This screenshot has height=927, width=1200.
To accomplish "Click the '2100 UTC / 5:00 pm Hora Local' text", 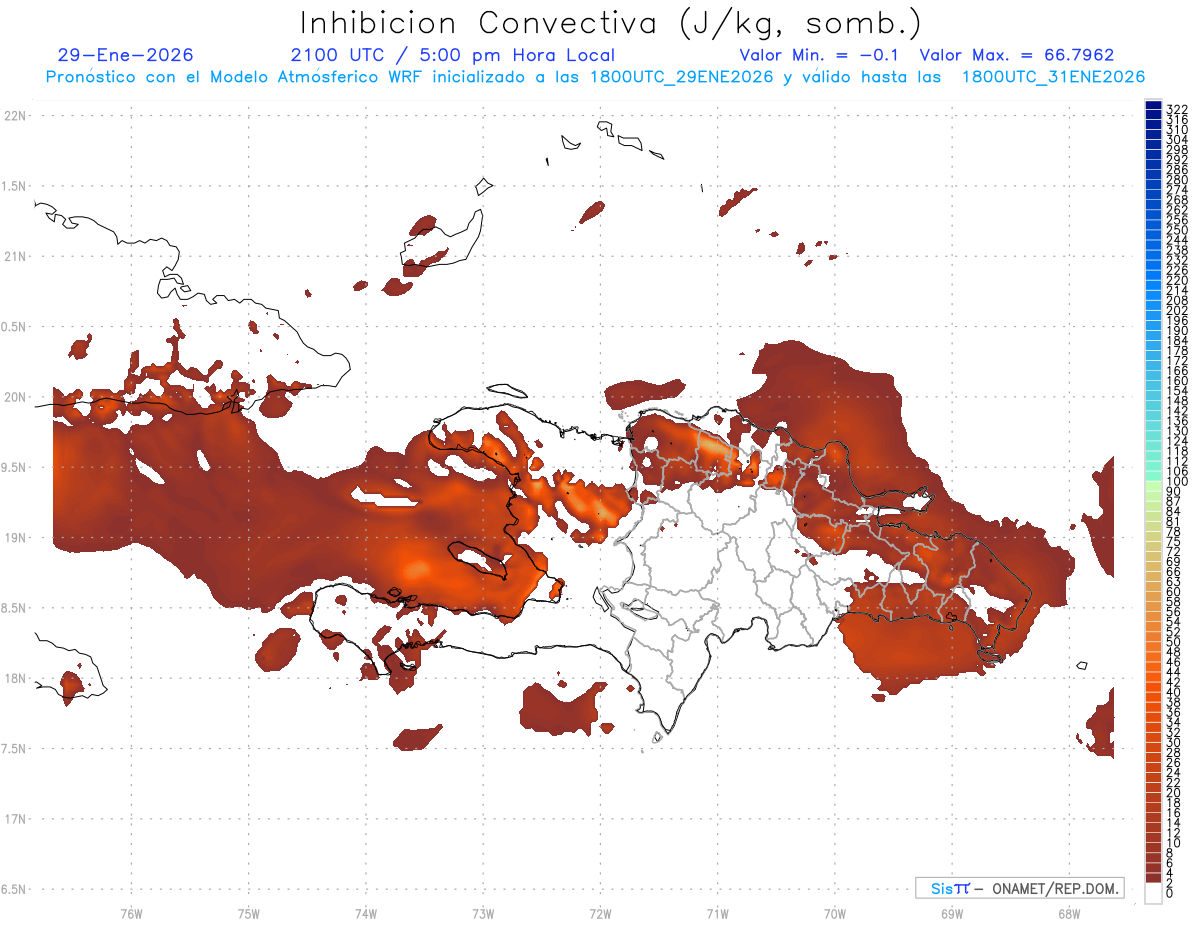I will pos(453,55).
